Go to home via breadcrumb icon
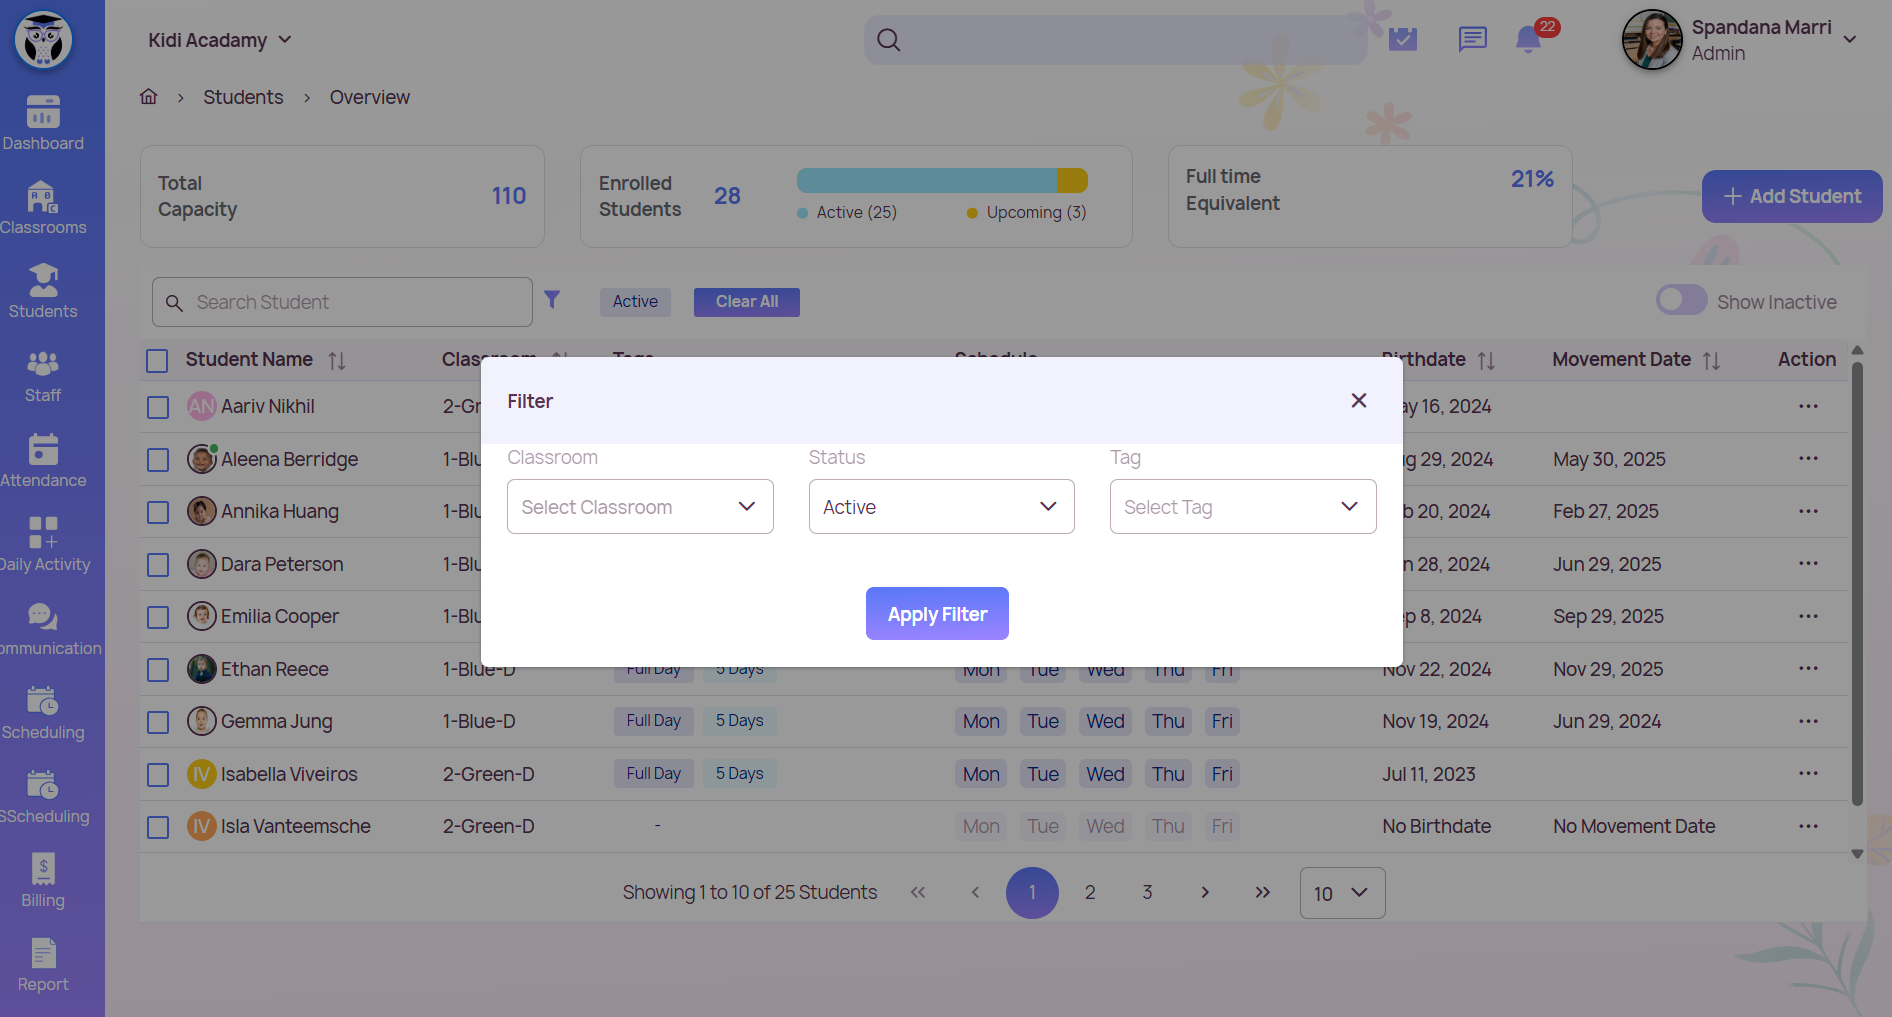1892x1017 pixels. coord(149,97)
